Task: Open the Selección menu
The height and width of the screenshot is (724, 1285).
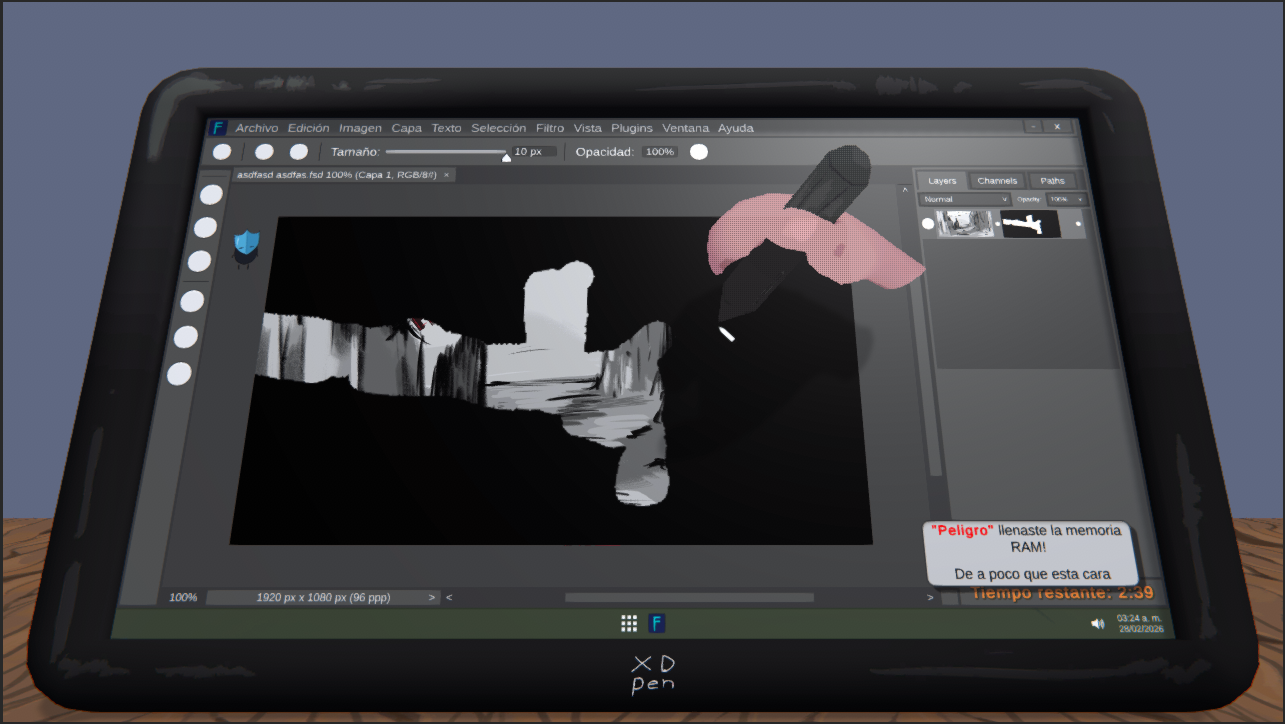Action: 498,128
